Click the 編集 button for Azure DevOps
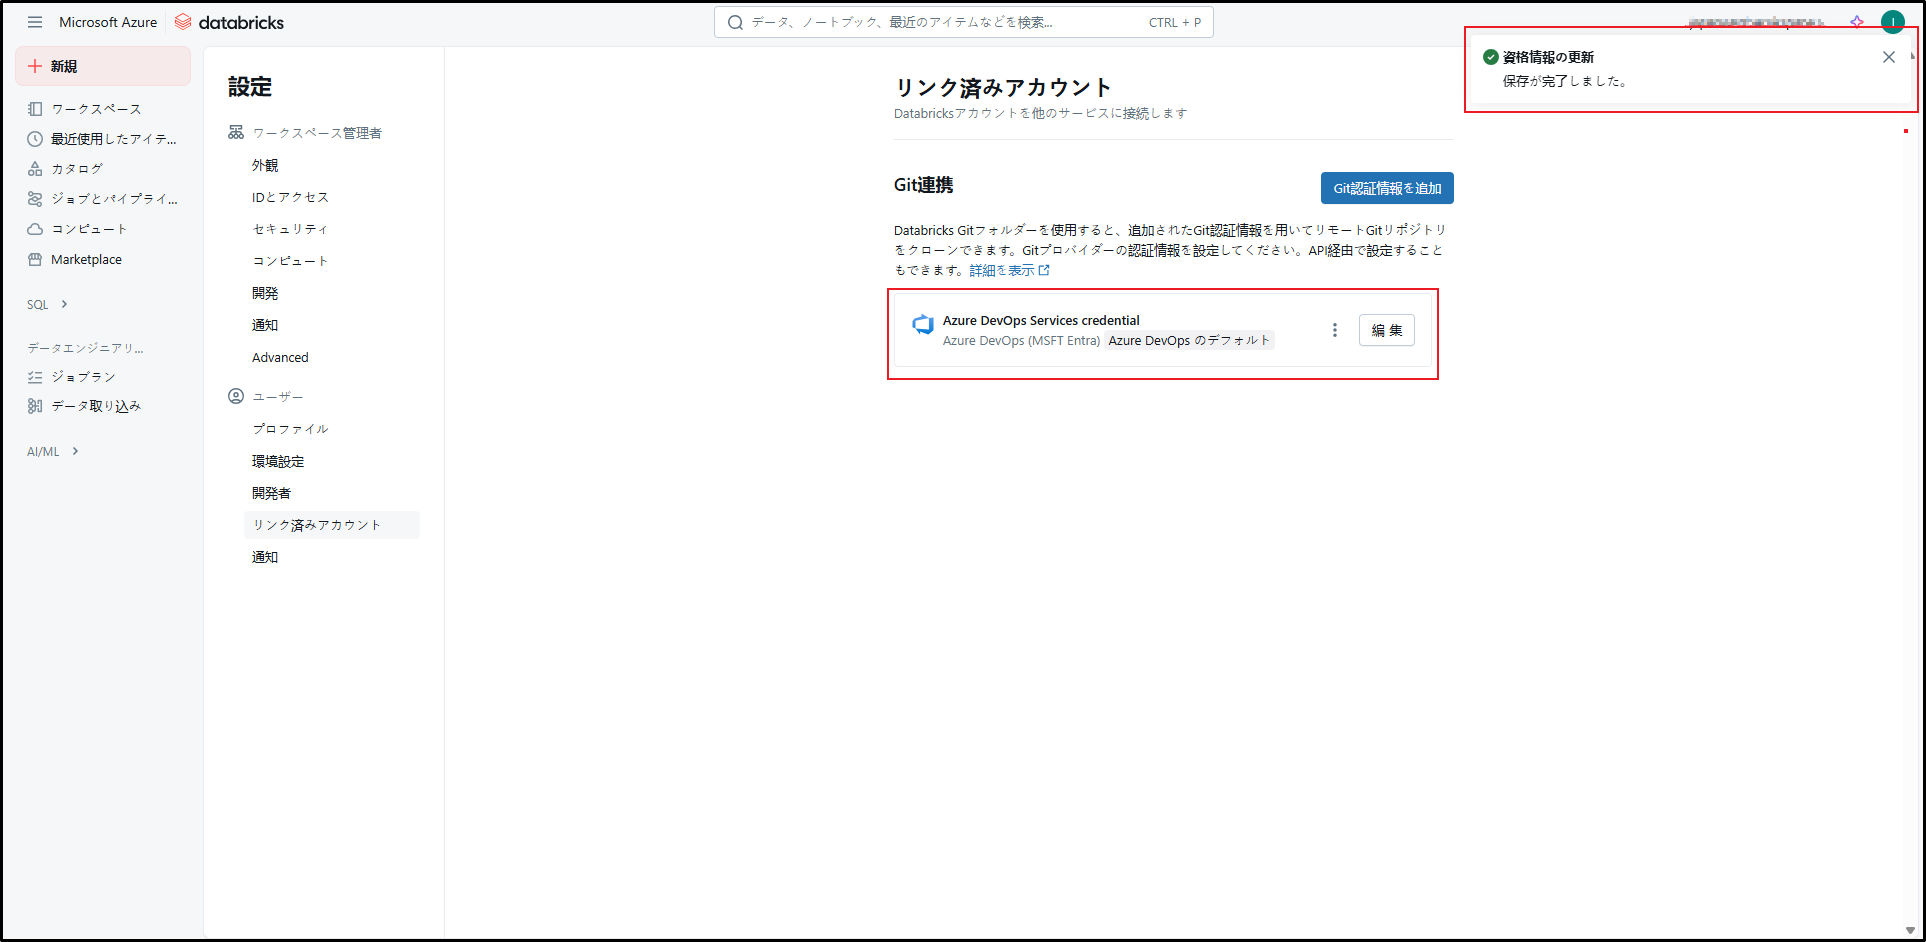Image resolution: width=1926 pixels, height=942 pixels. point(1386,330)
